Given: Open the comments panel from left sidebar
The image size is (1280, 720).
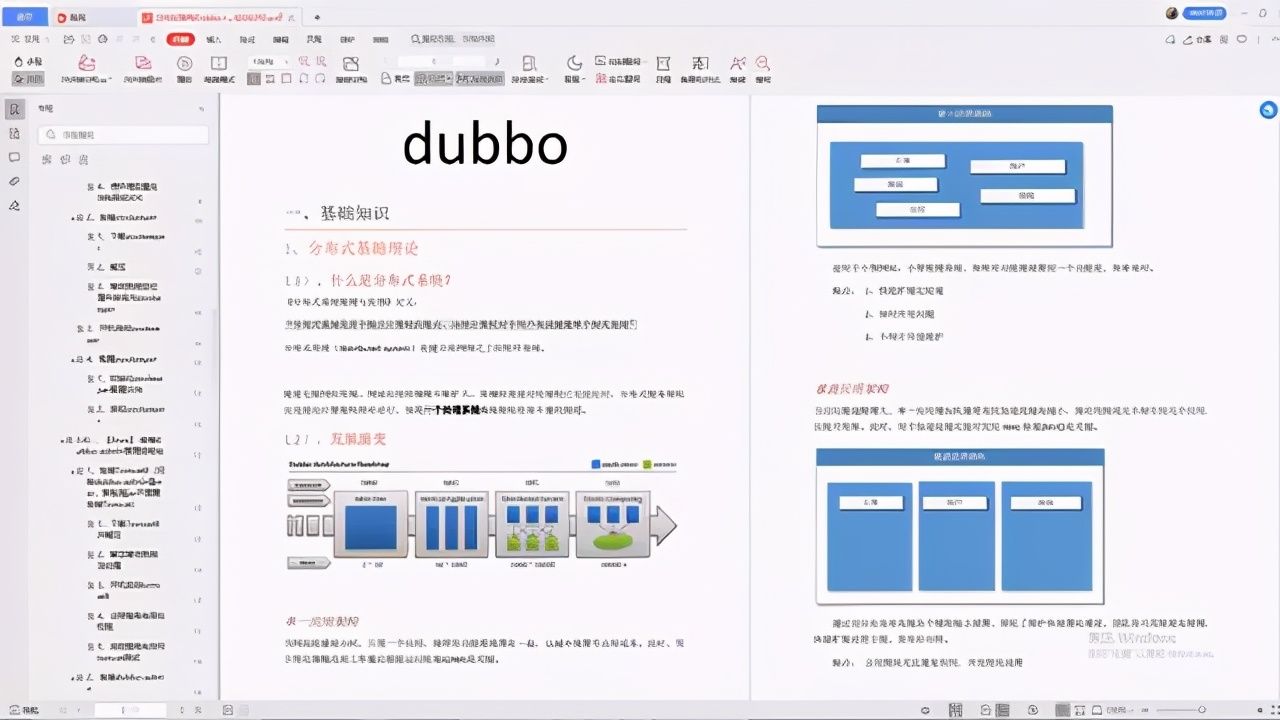Looking at the screenshot, I should click(14, 157).
